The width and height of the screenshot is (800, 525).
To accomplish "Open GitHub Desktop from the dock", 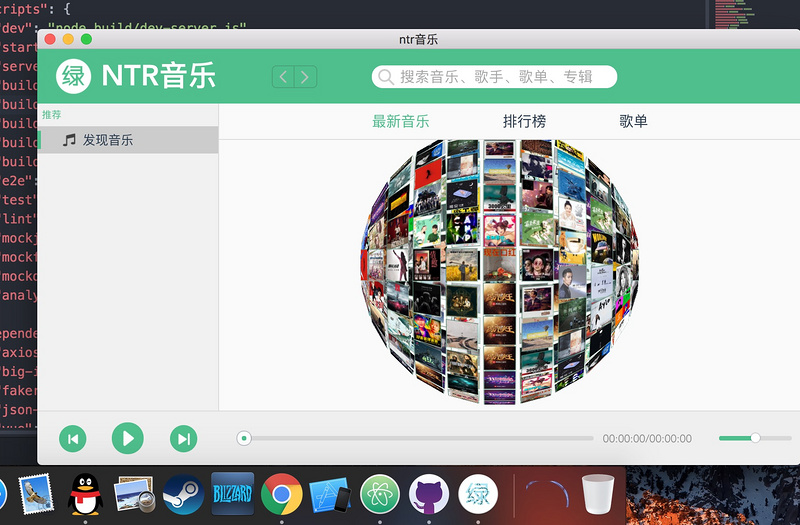I will (429, 494).
